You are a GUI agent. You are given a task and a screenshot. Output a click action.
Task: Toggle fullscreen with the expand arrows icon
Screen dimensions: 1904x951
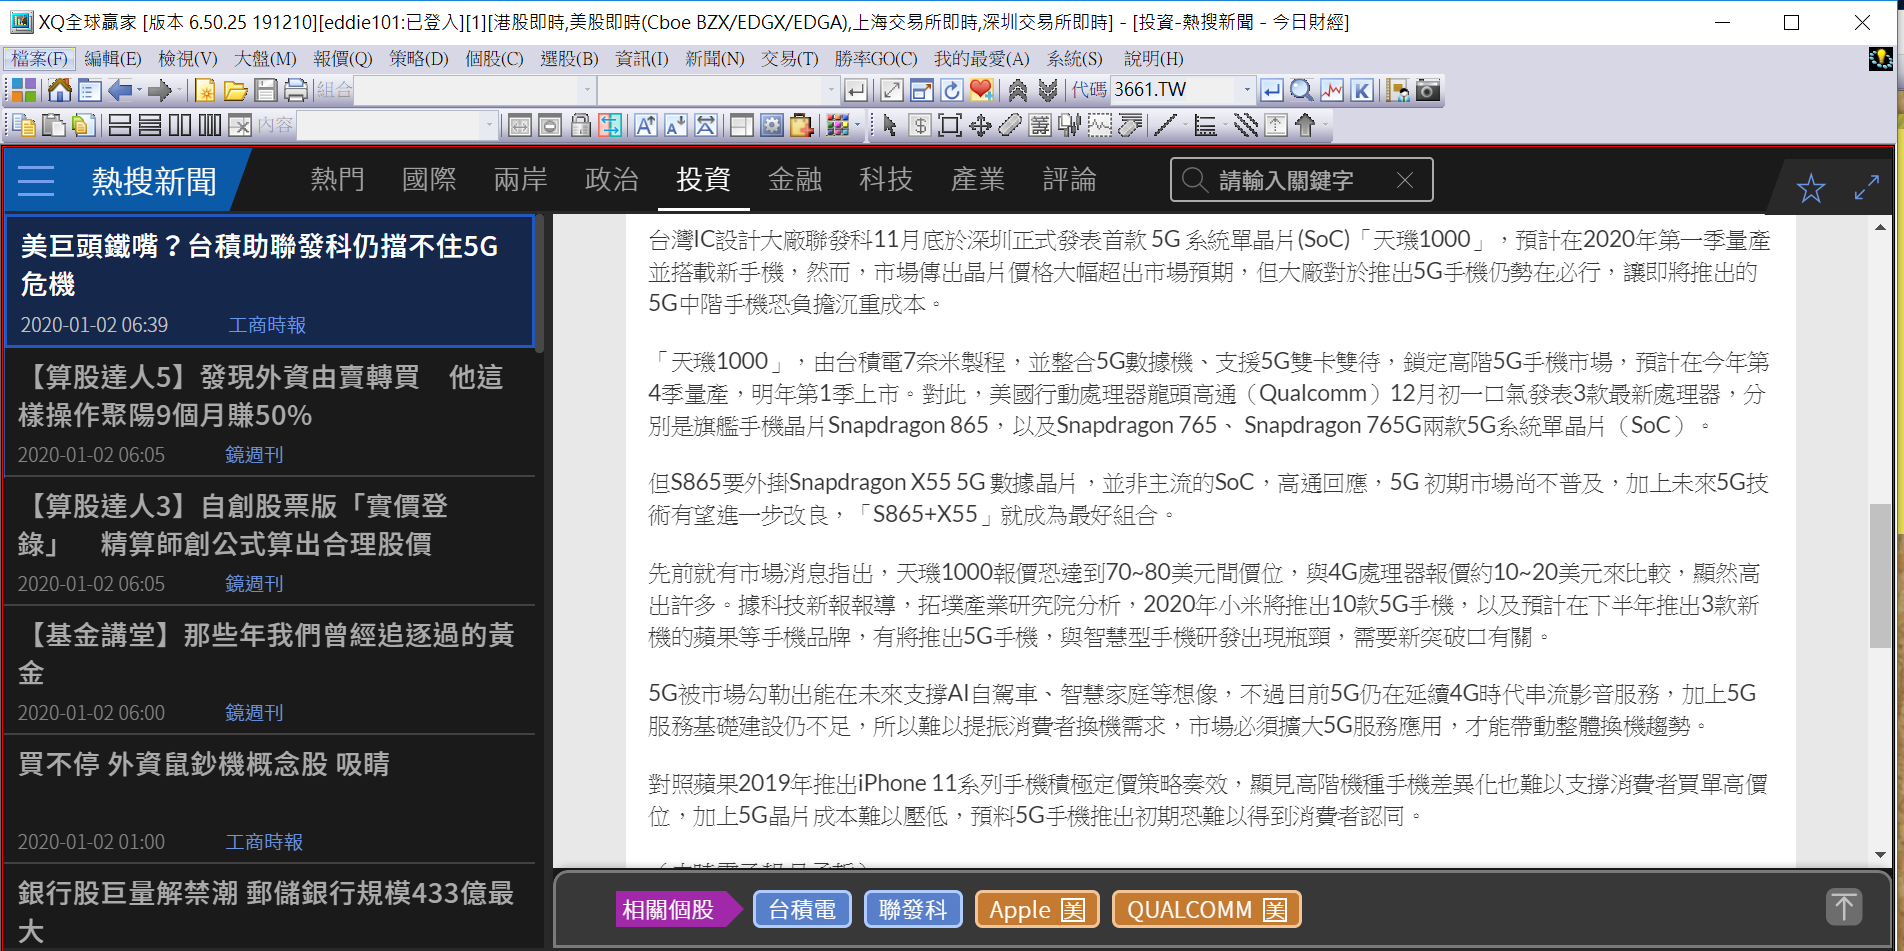[x=1866, y=188]
